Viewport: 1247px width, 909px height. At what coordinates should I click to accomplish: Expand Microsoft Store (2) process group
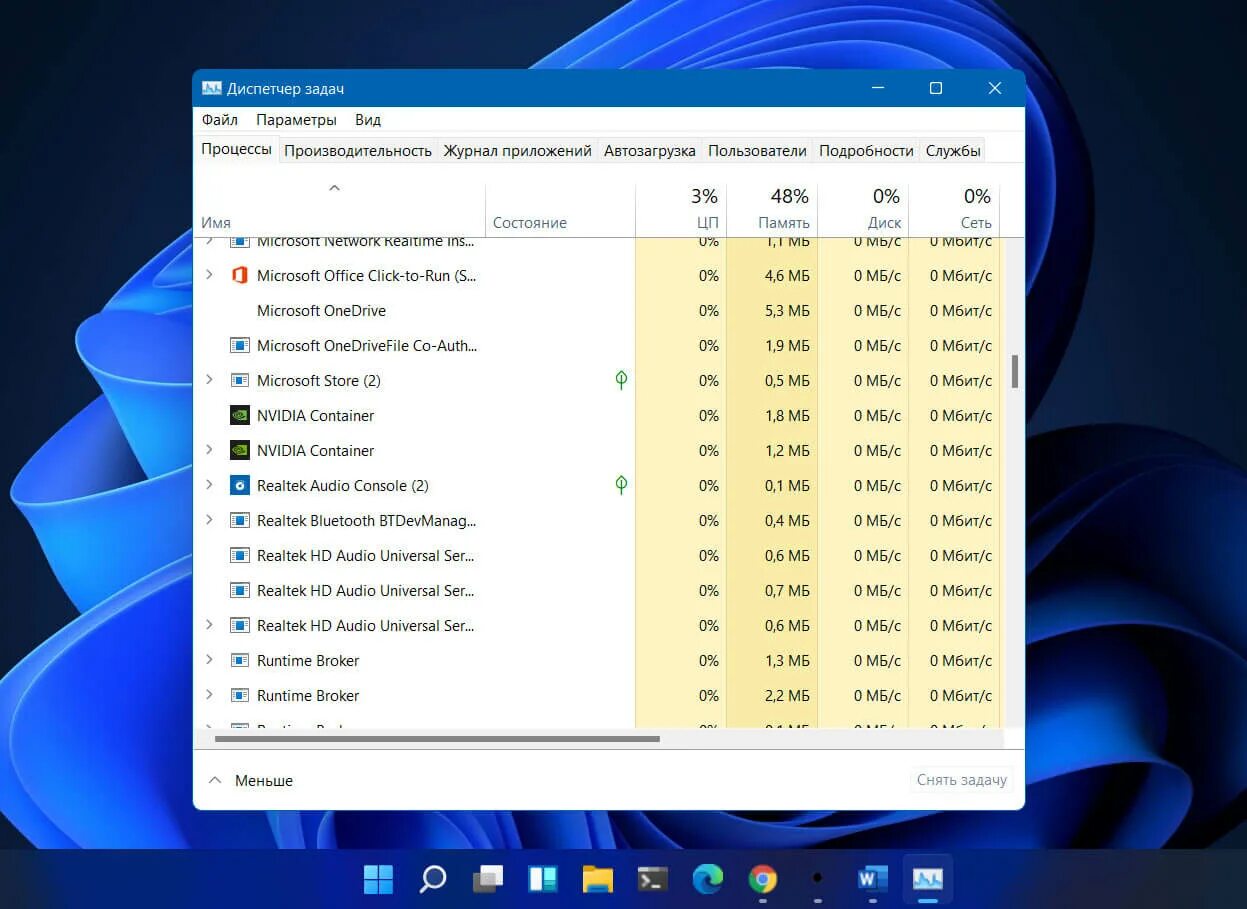[209, 379]
